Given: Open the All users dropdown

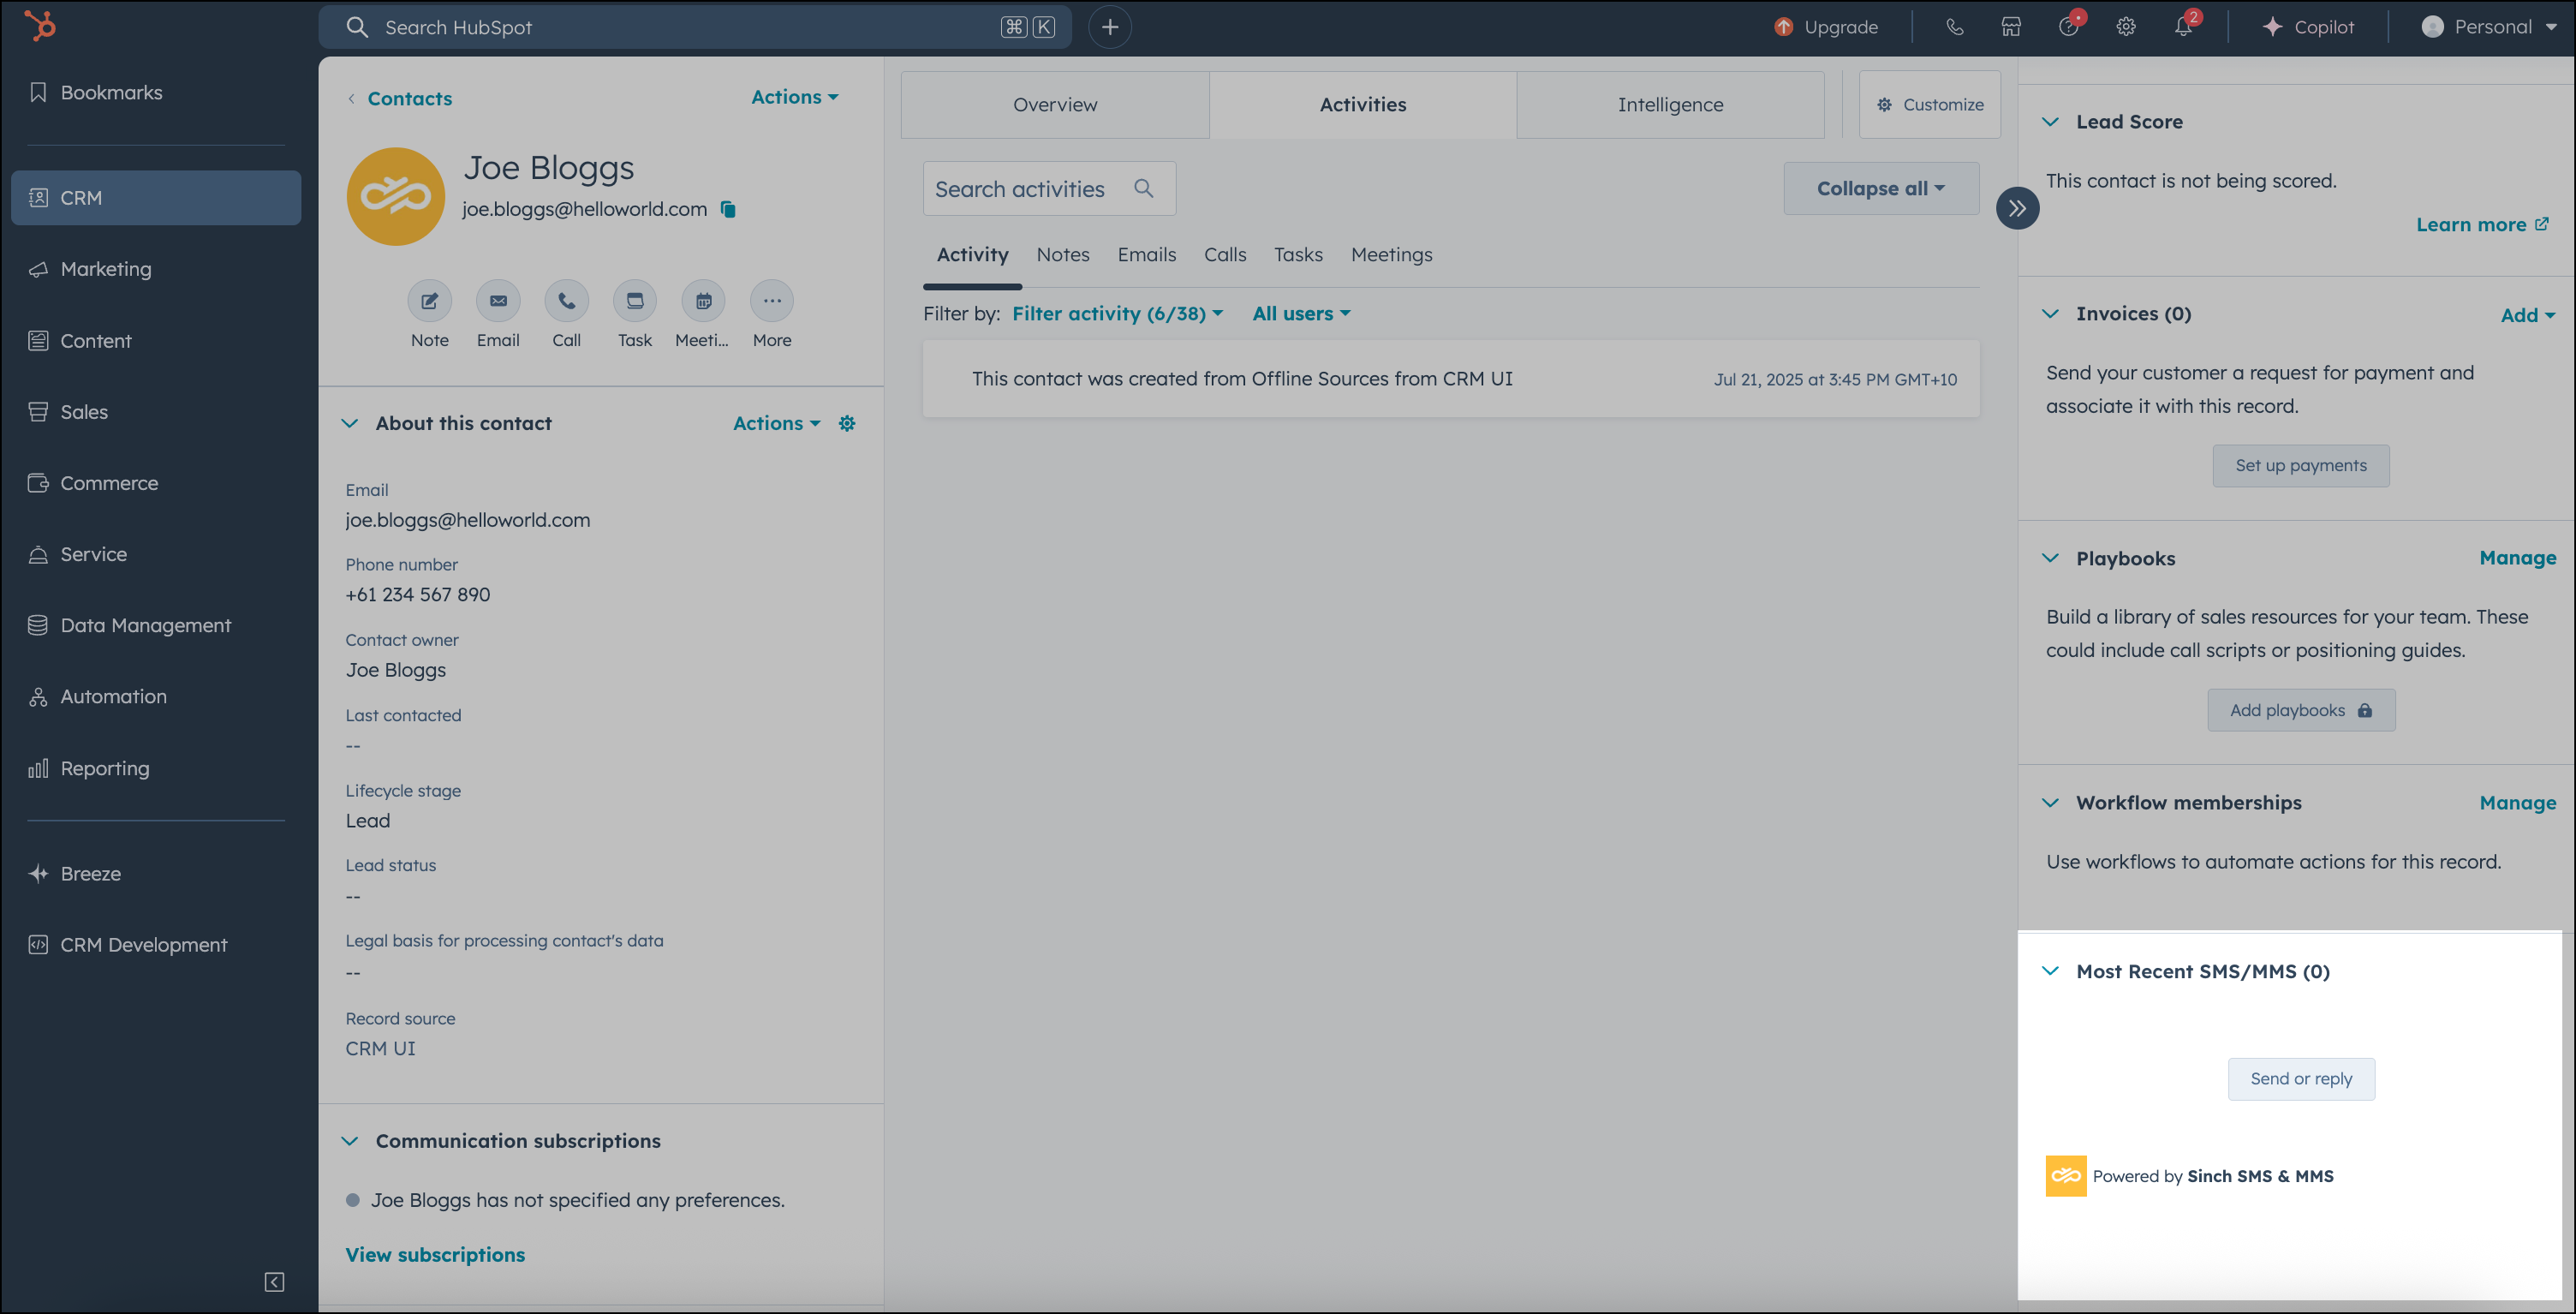Looking at the screenshot, I should pos(1300,313).
